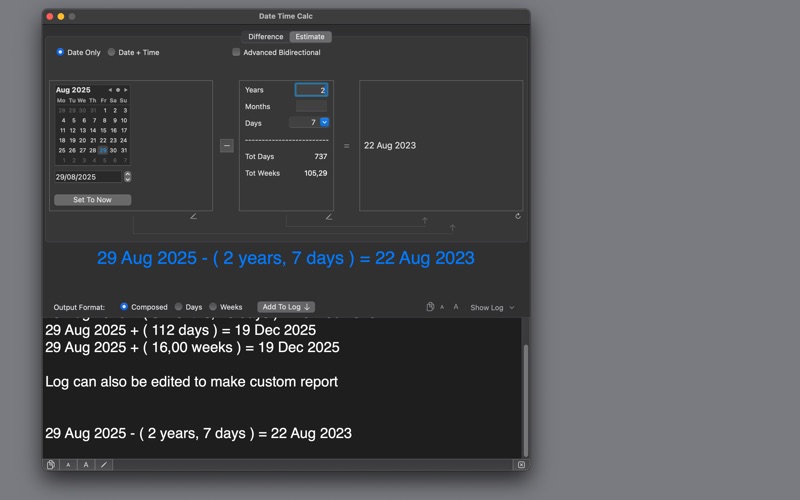Click the Years input field

[x=311, y=90]
